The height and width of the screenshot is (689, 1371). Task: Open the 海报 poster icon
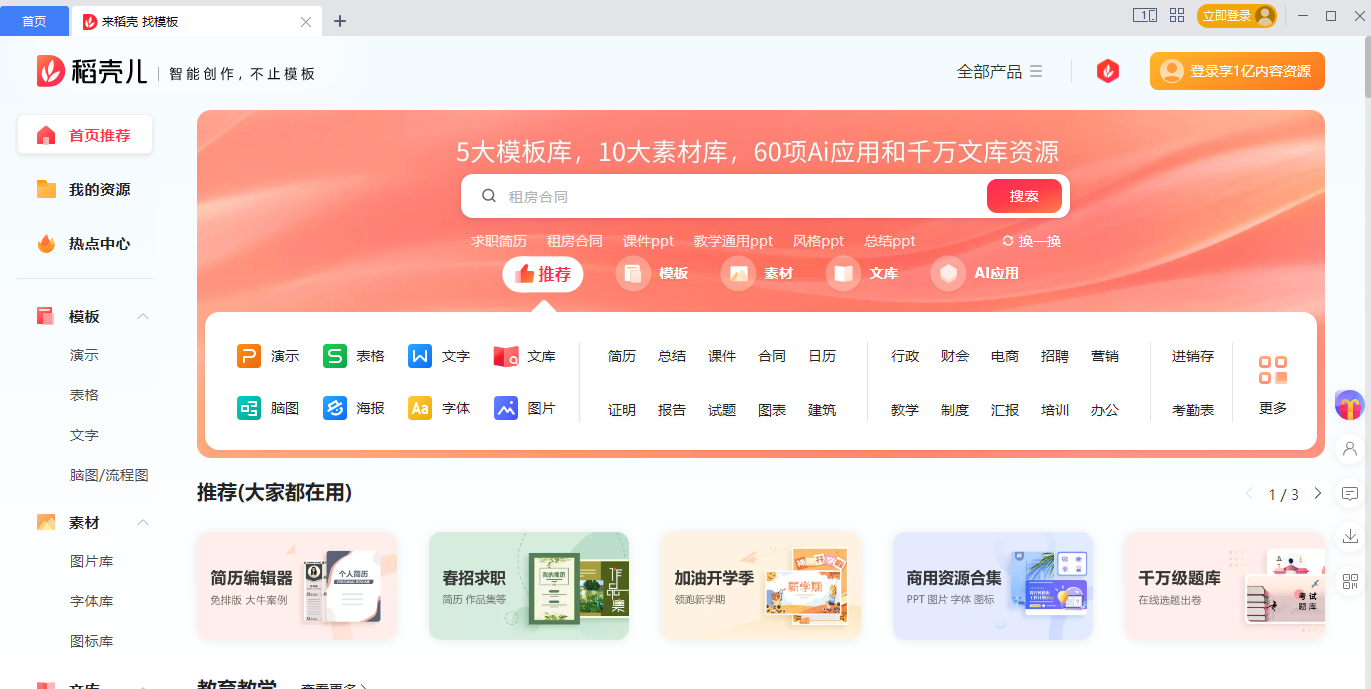tap(335, 408)
